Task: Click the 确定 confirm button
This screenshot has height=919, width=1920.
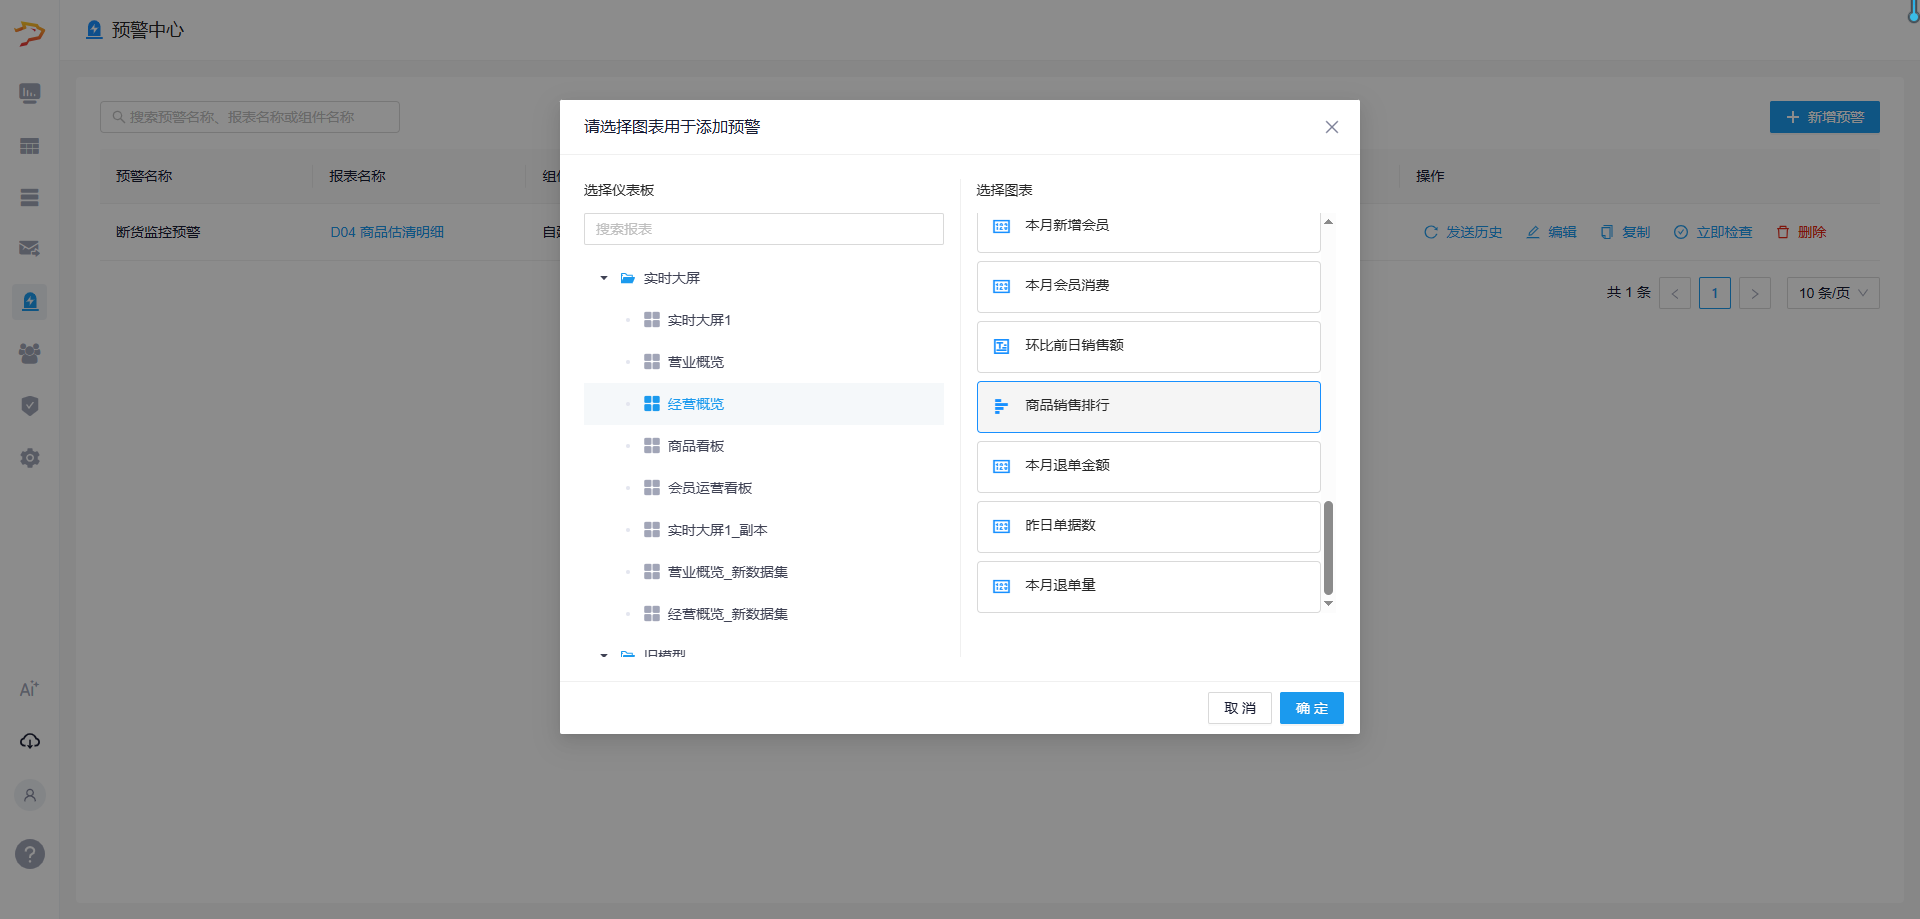Action: click(1311, 707)
